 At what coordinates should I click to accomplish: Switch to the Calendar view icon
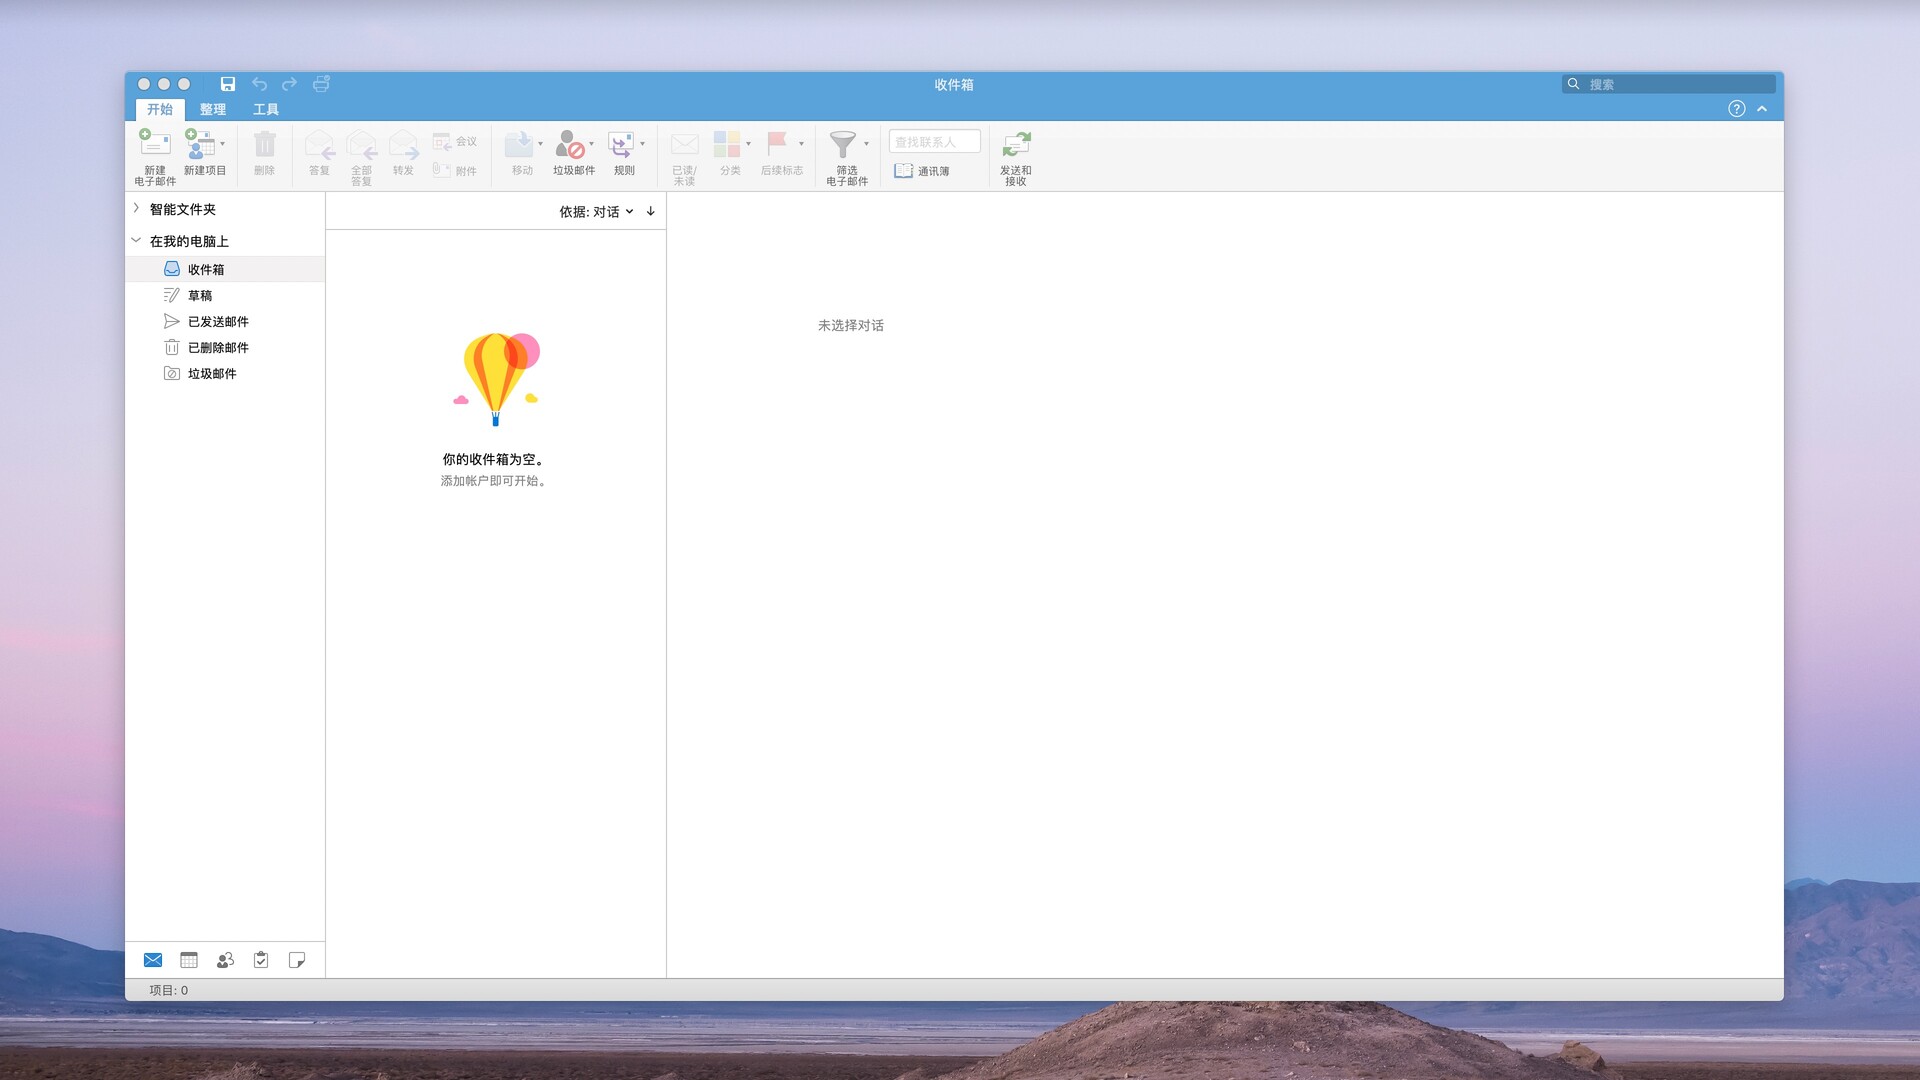[x=189, y=960]
